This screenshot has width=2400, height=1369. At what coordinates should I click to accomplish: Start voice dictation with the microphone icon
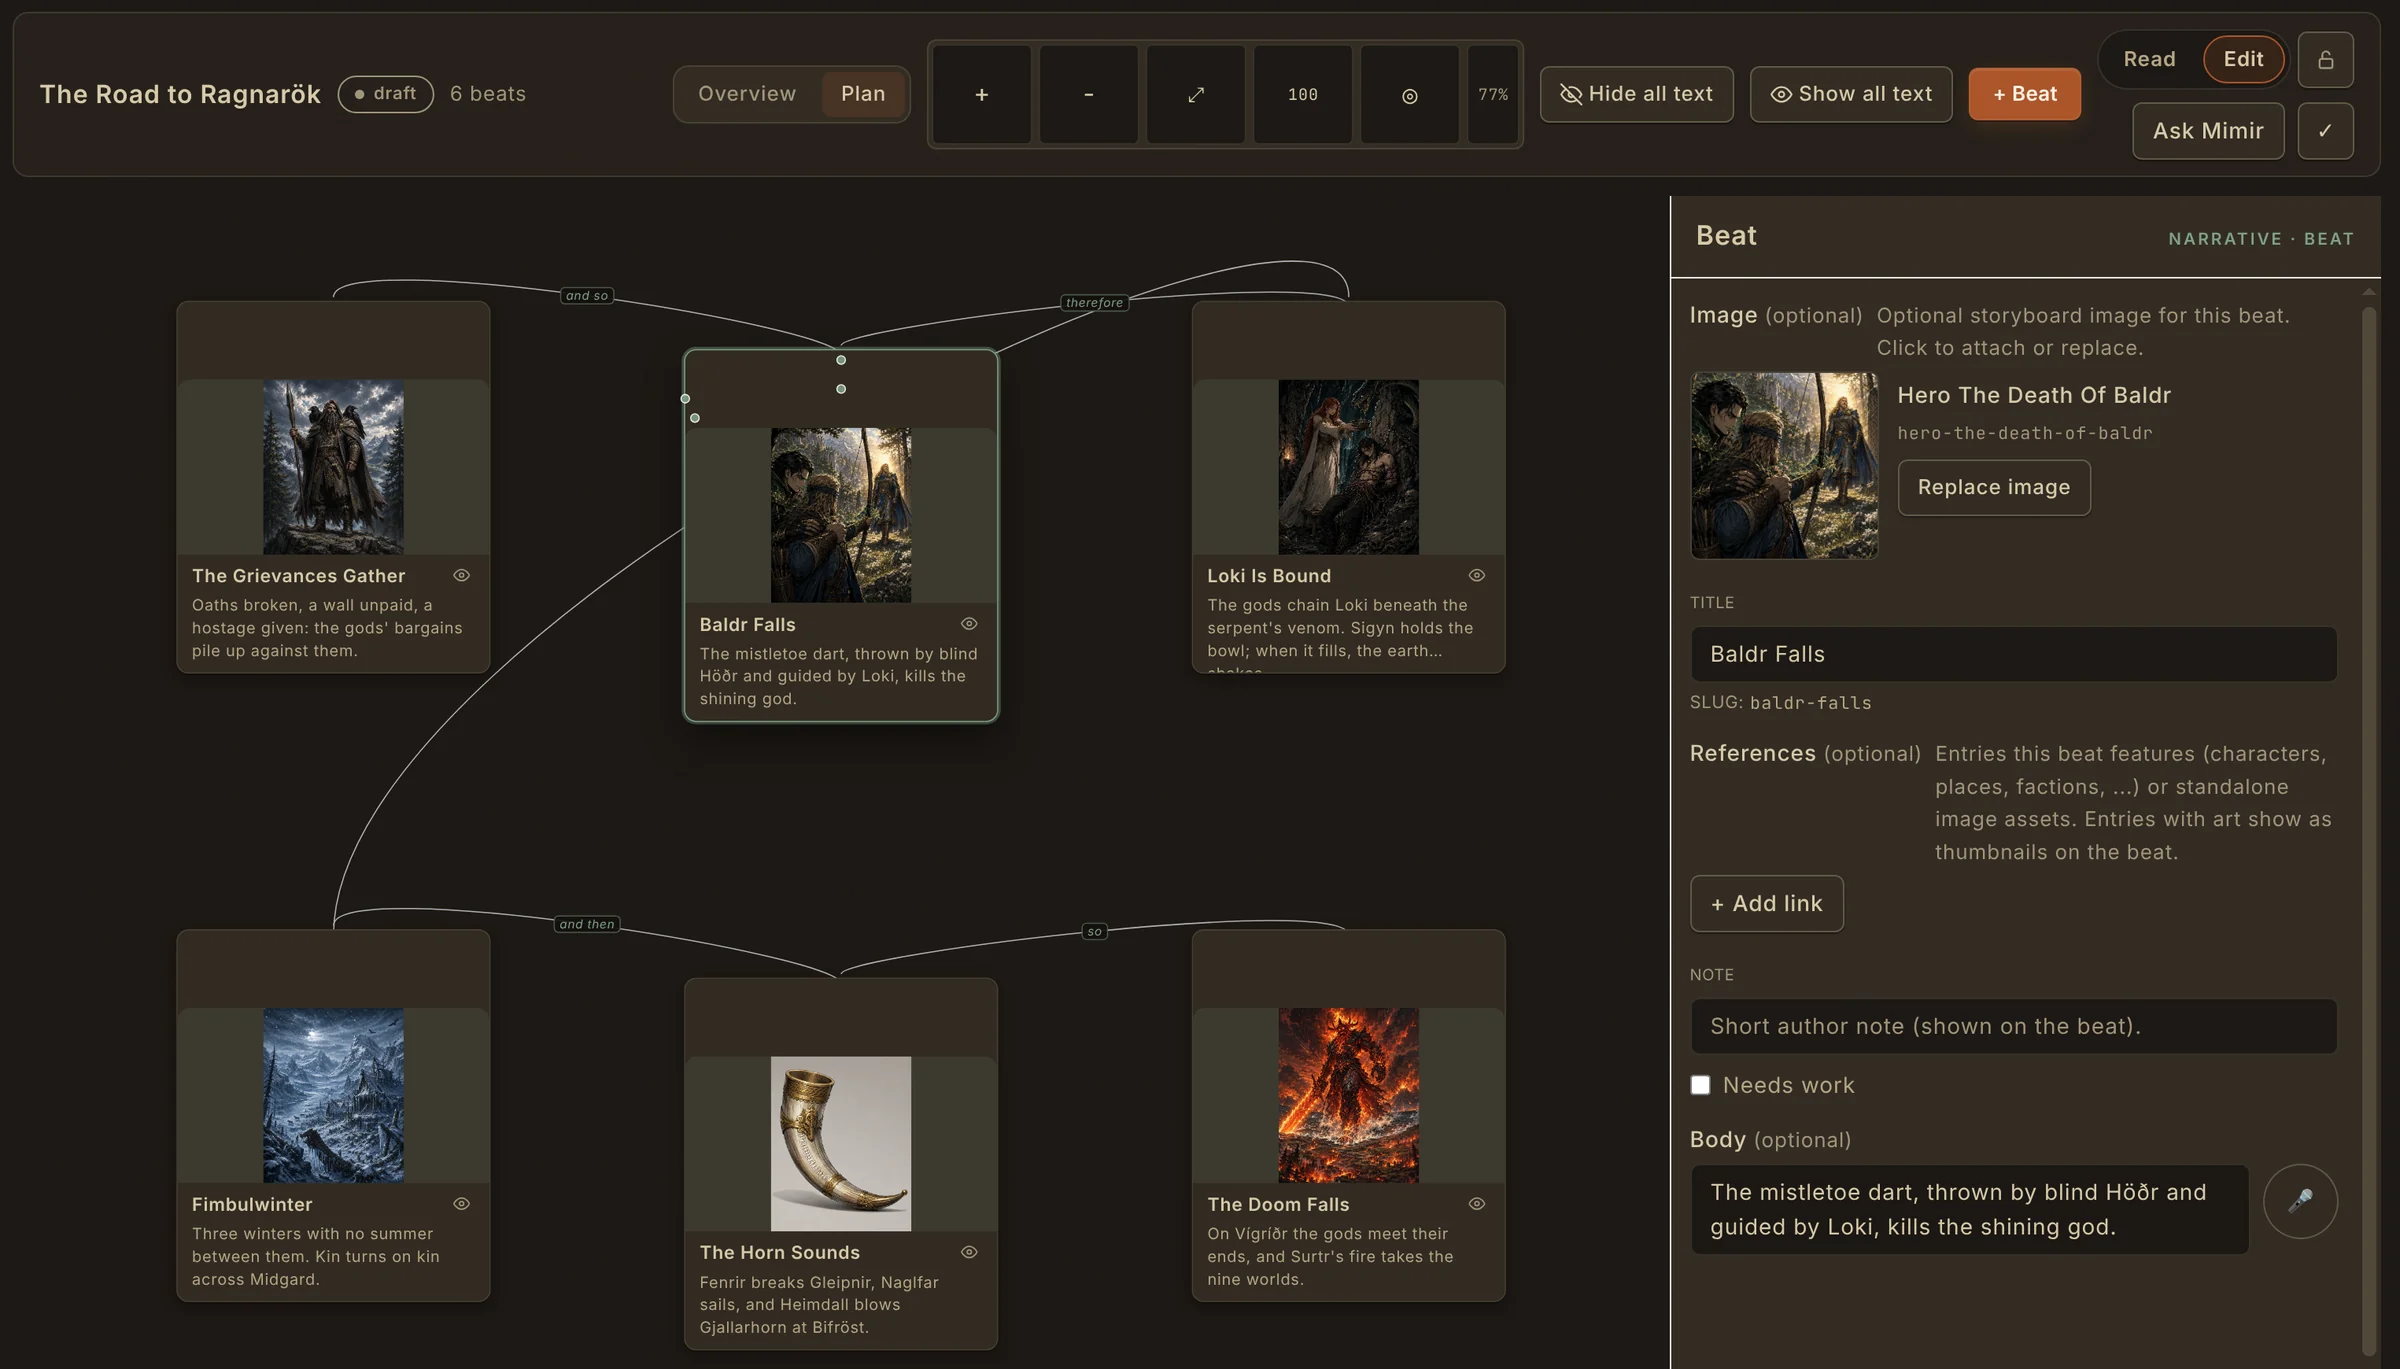(2300, 1201)
